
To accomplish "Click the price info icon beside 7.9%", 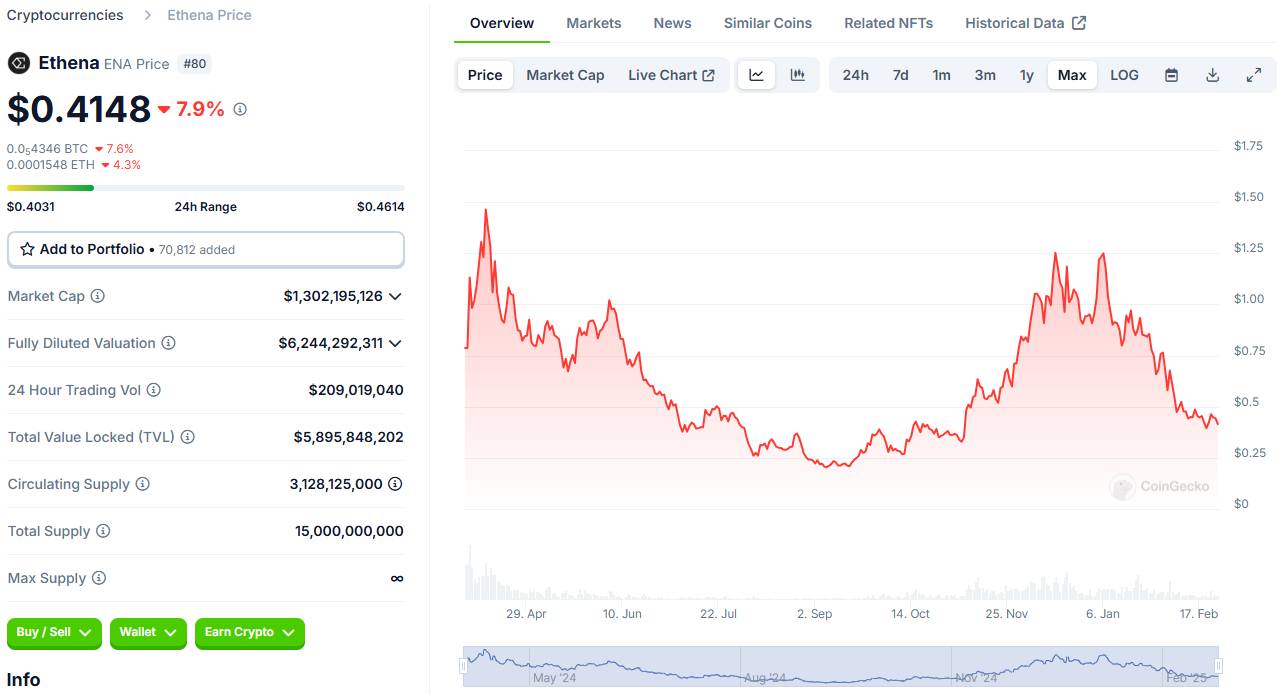I will pos(240,109).
